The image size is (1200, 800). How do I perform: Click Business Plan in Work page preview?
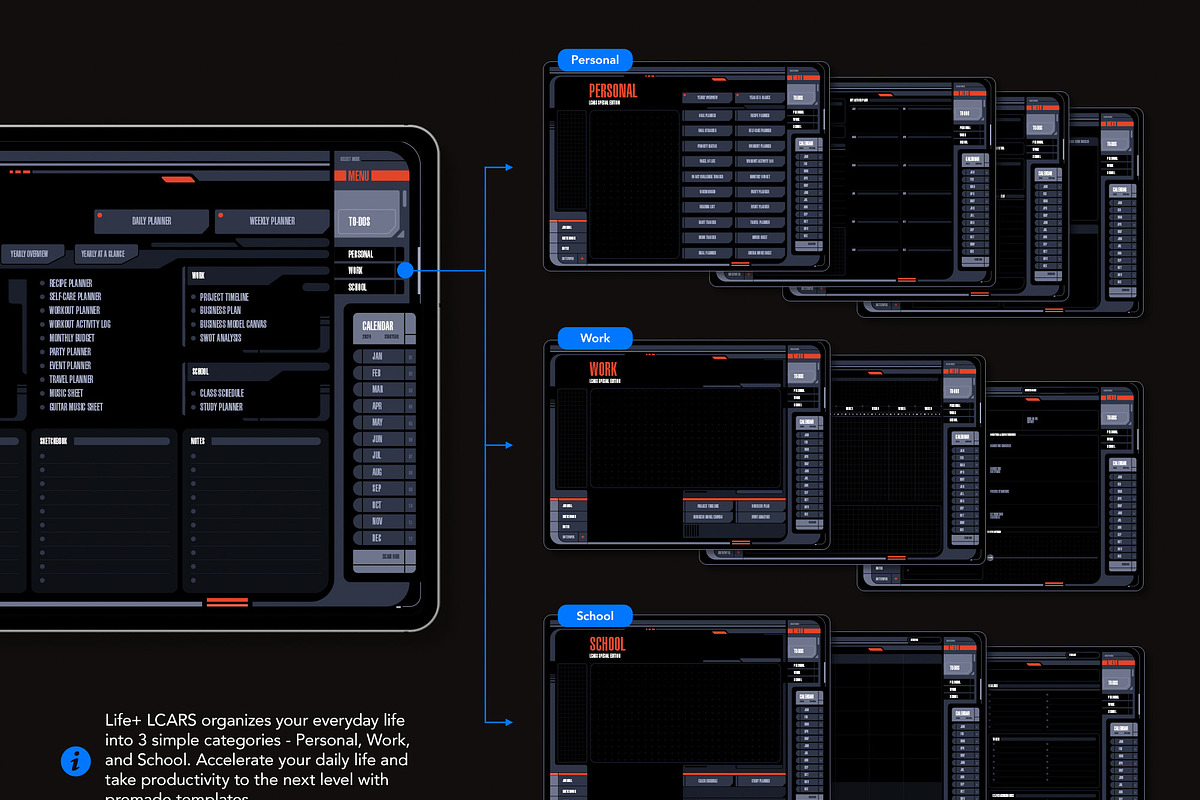[760, 506]
